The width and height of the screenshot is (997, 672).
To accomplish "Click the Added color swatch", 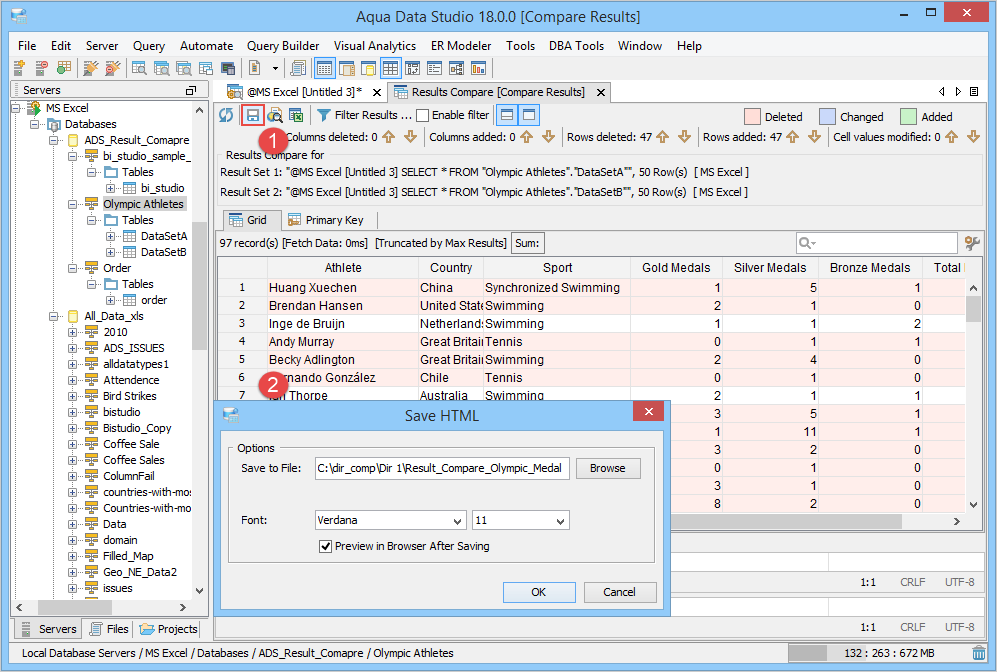I will tap(908, 116).
